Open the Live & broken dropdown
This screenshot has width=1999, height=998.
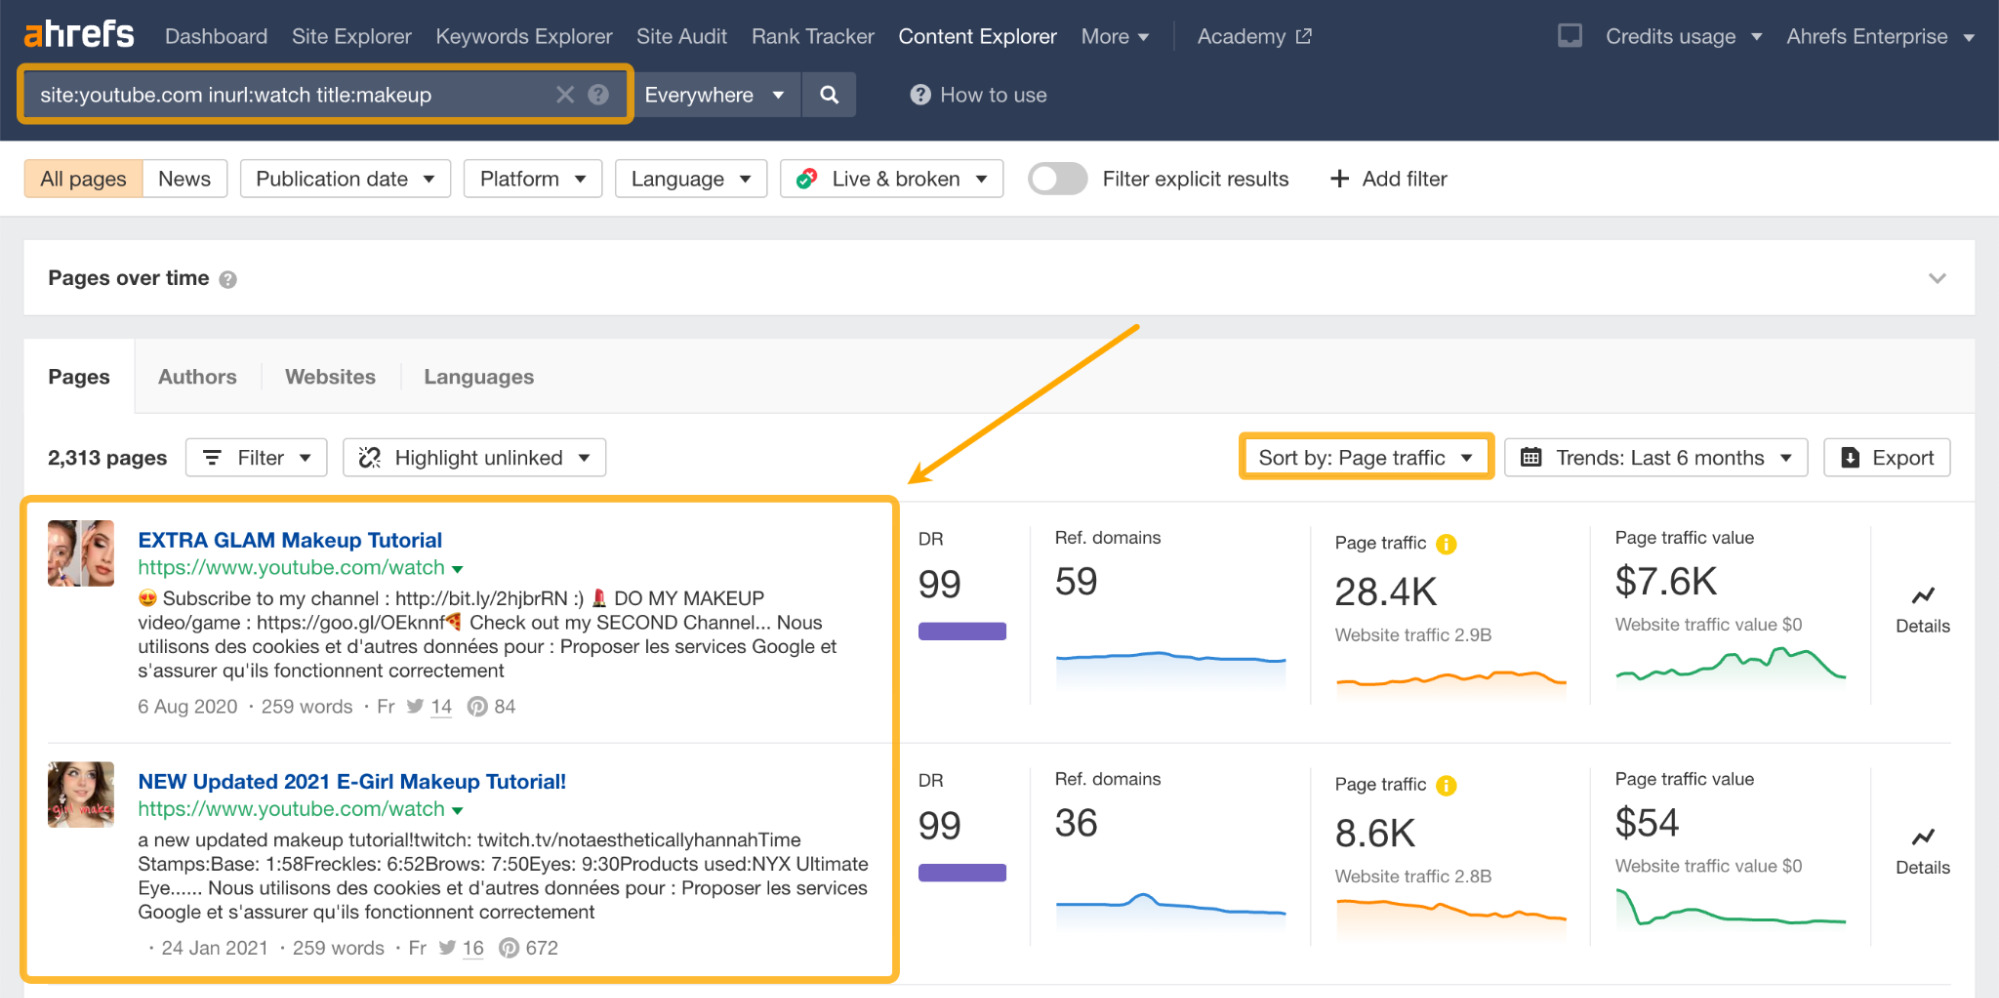point(890,178)
